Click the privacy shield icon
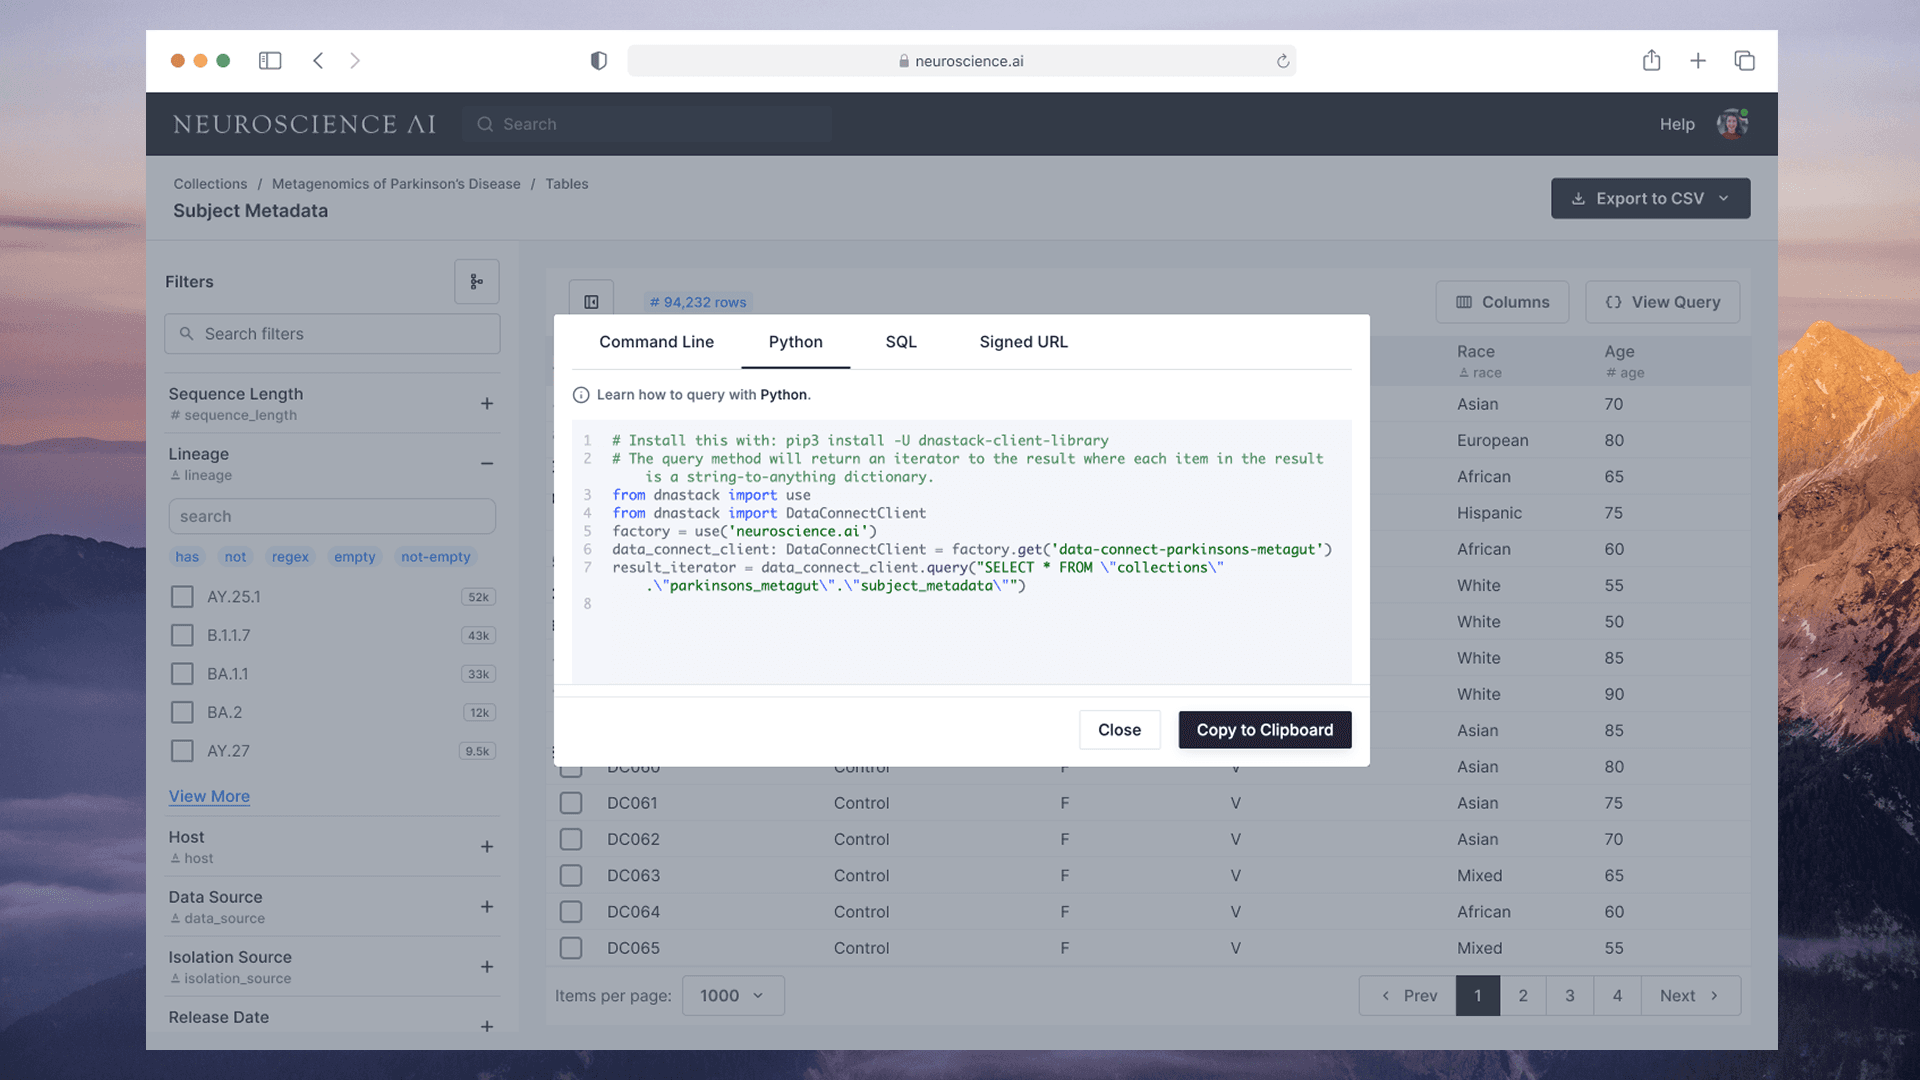 (599, 61)
